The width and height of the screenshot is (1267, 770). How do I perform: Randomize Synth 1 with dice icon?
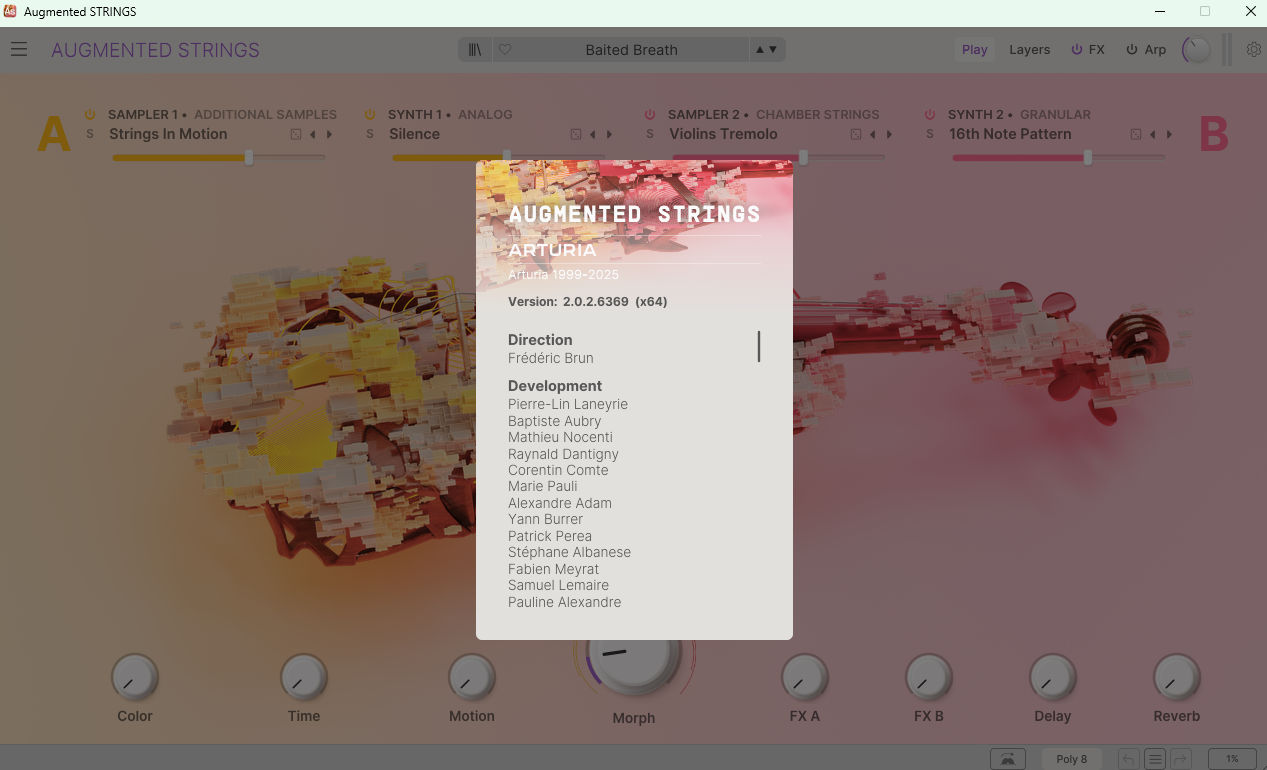[576, 134]
